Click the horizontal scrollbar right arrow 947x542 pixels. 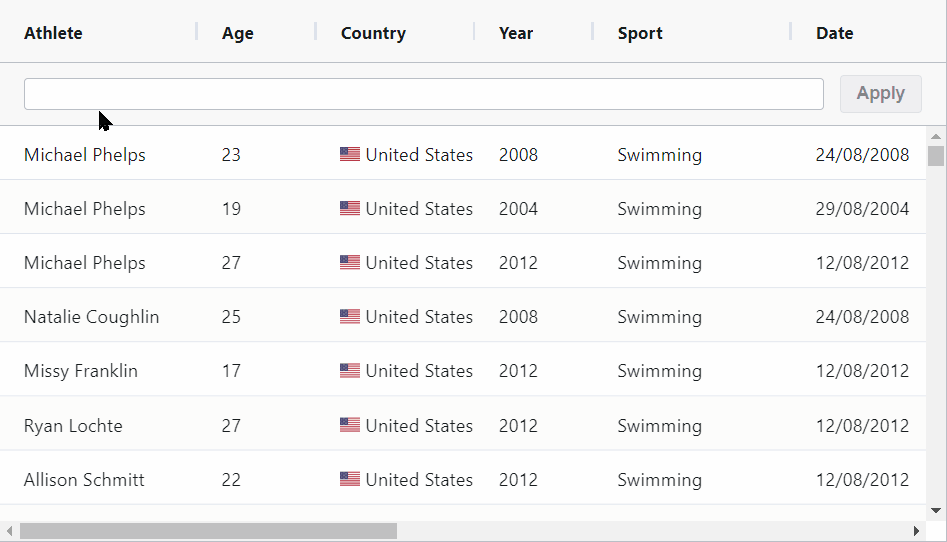point(916,531)
